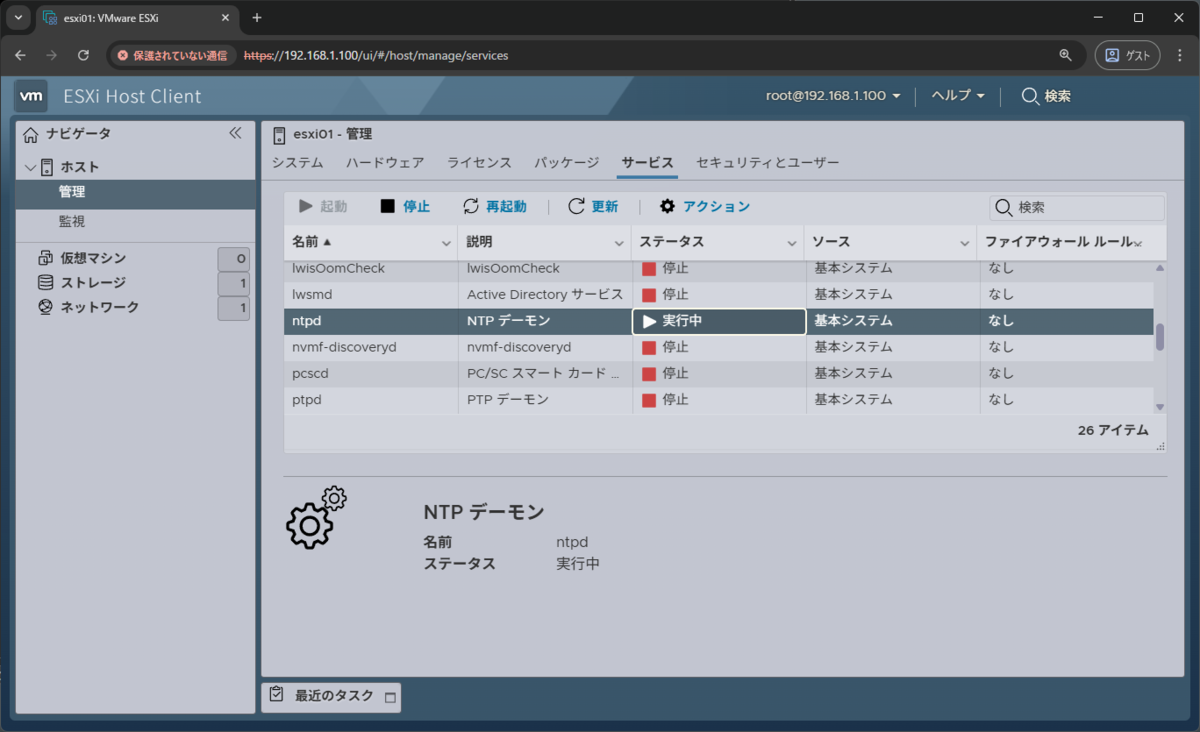1200x732 pixels.
Task: Click the 実行中 status cell for ntpd
Action: [719, 321]
